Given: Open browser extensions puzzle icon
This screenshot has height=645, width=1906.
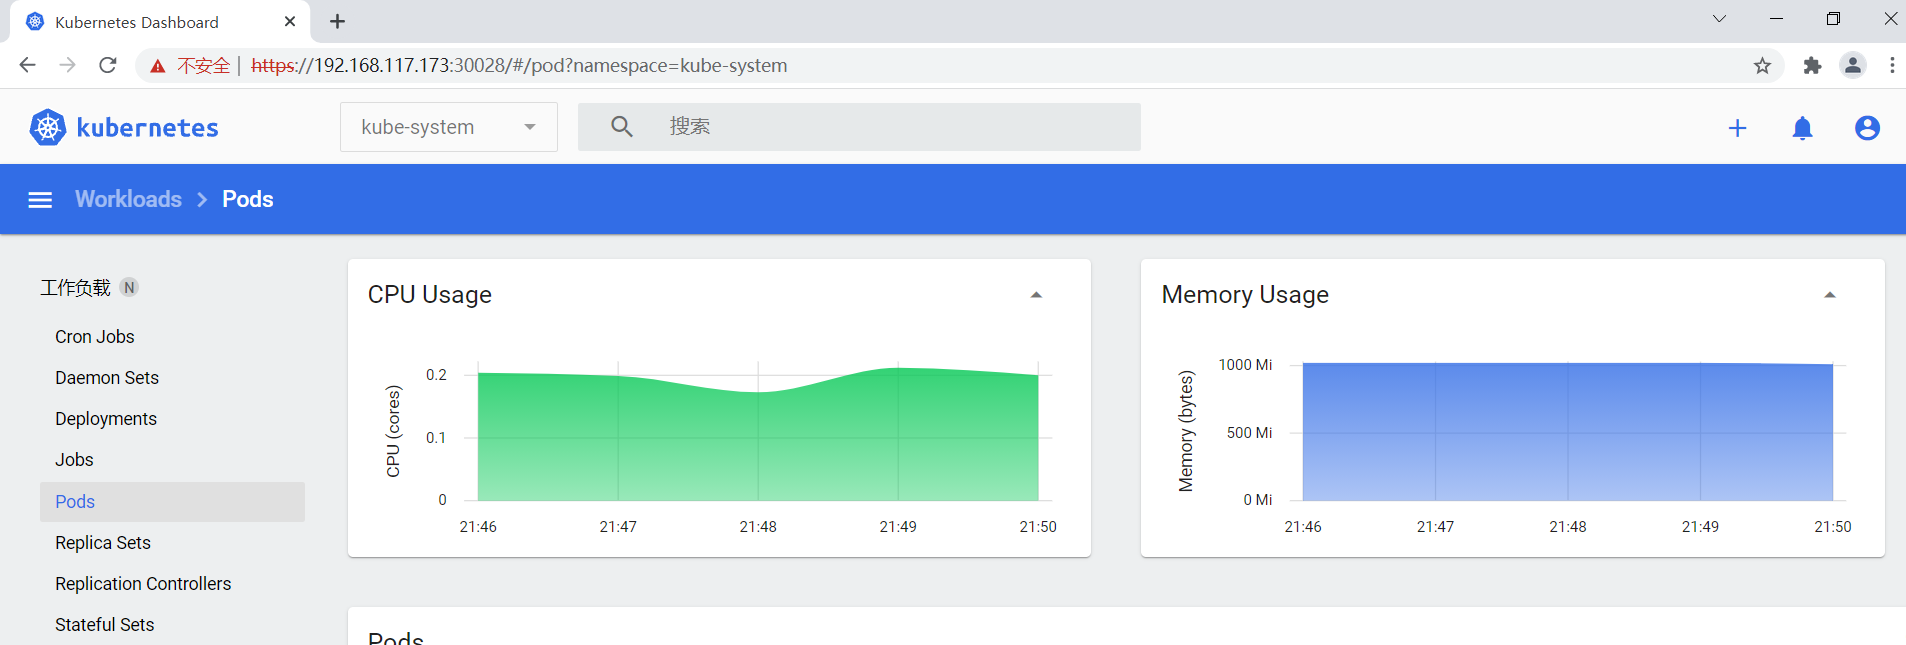Looking at the screenshot, I should (x=1812, y=65).
